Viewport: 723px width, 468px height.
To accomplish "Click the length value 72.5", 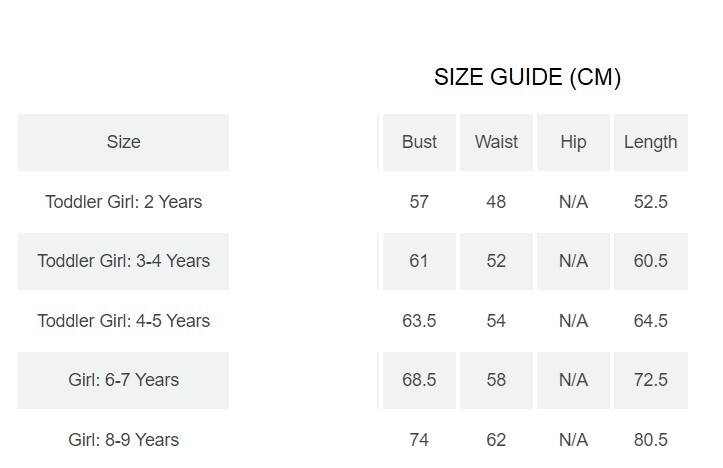I will point(650,380).
